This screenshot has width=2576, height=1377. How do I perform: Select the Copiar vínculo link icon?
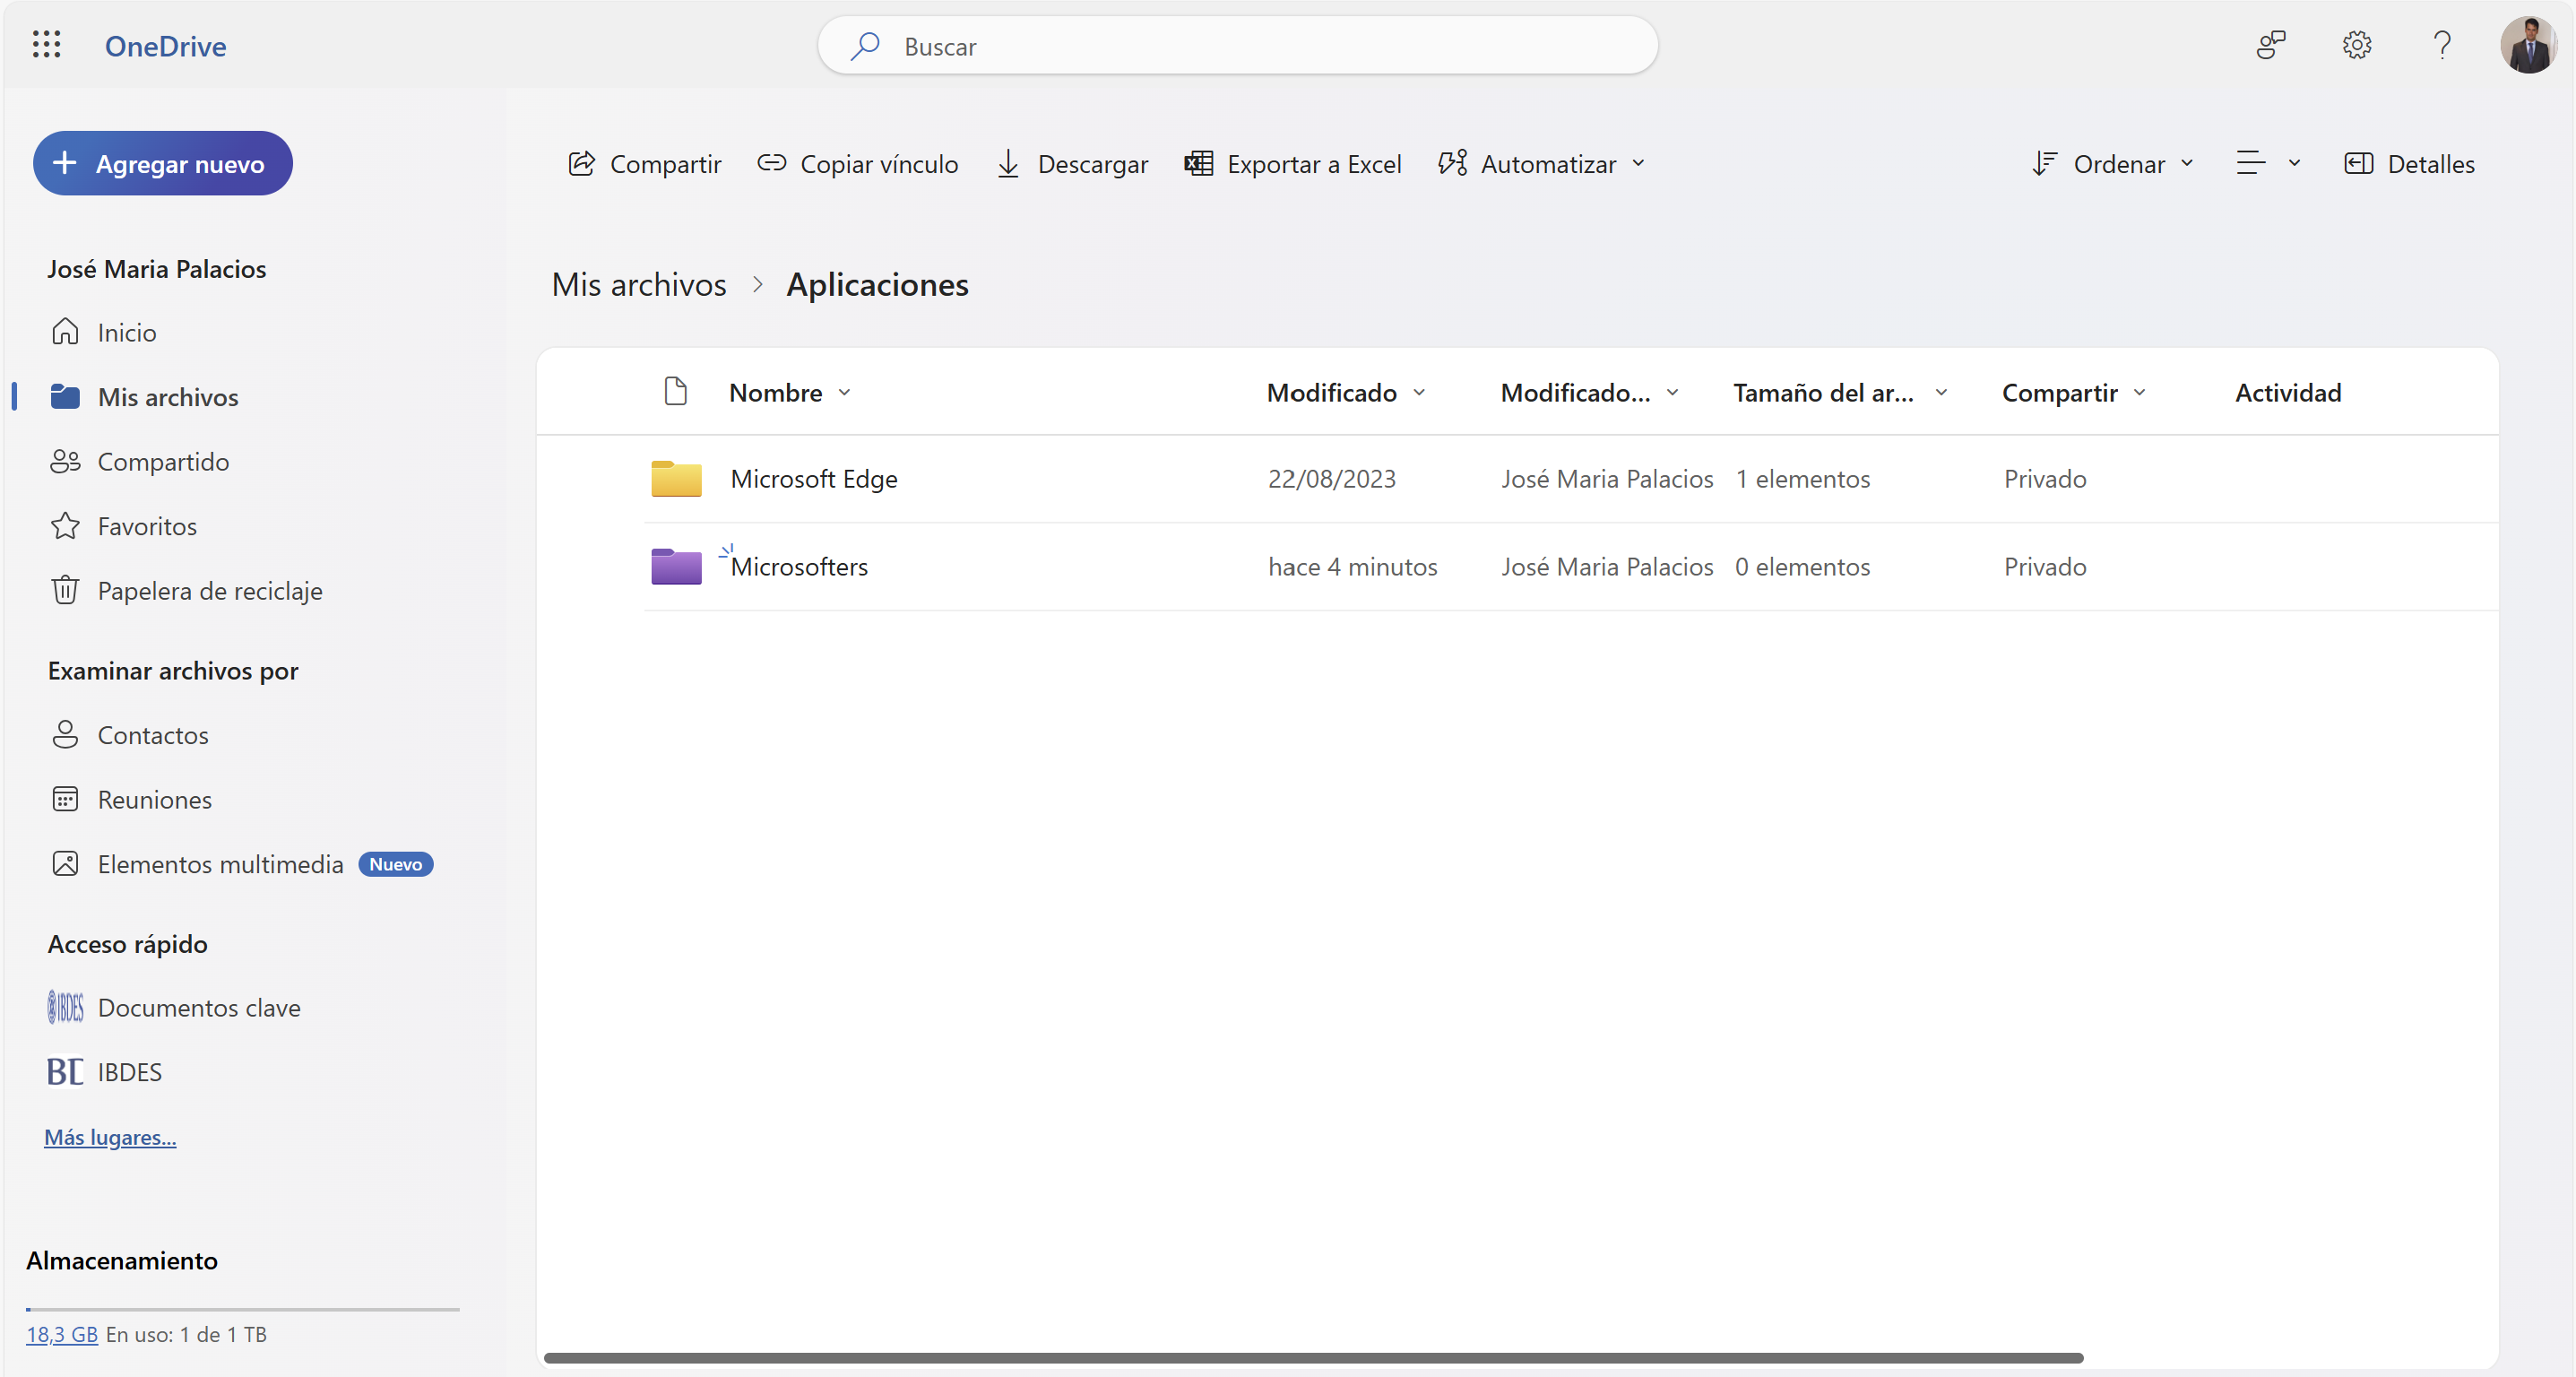tap(771, 163)
